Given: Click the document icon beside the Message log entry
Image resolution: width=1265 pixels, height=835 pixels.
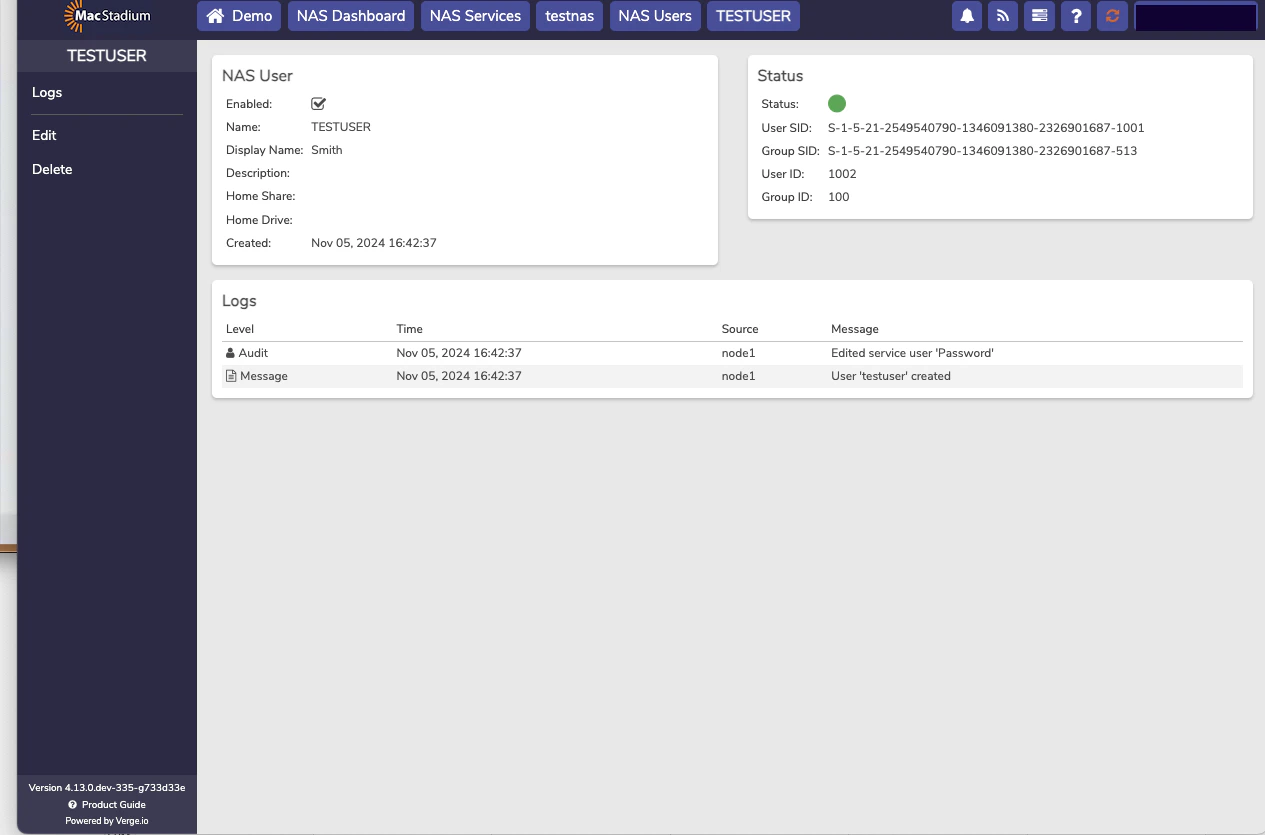Looking at the screenshot, I should point(229,375).
